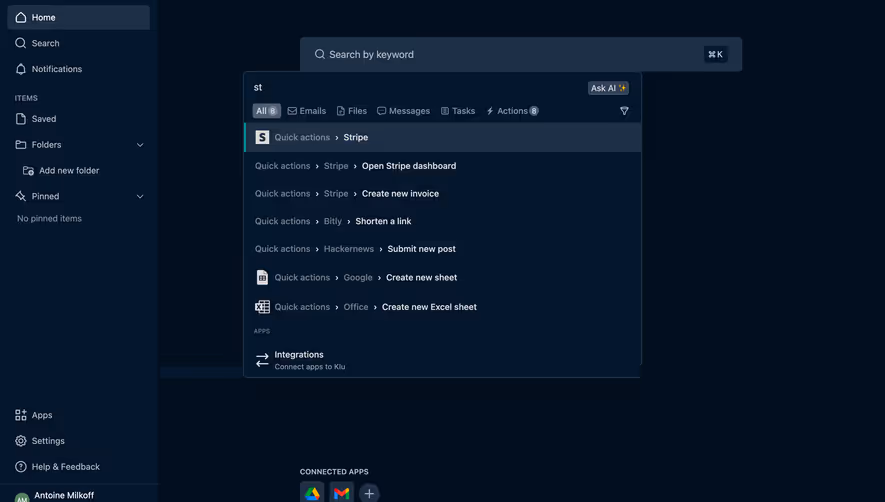
Task: Open connected Google Drive app
Action: click(x=312, y=493)
